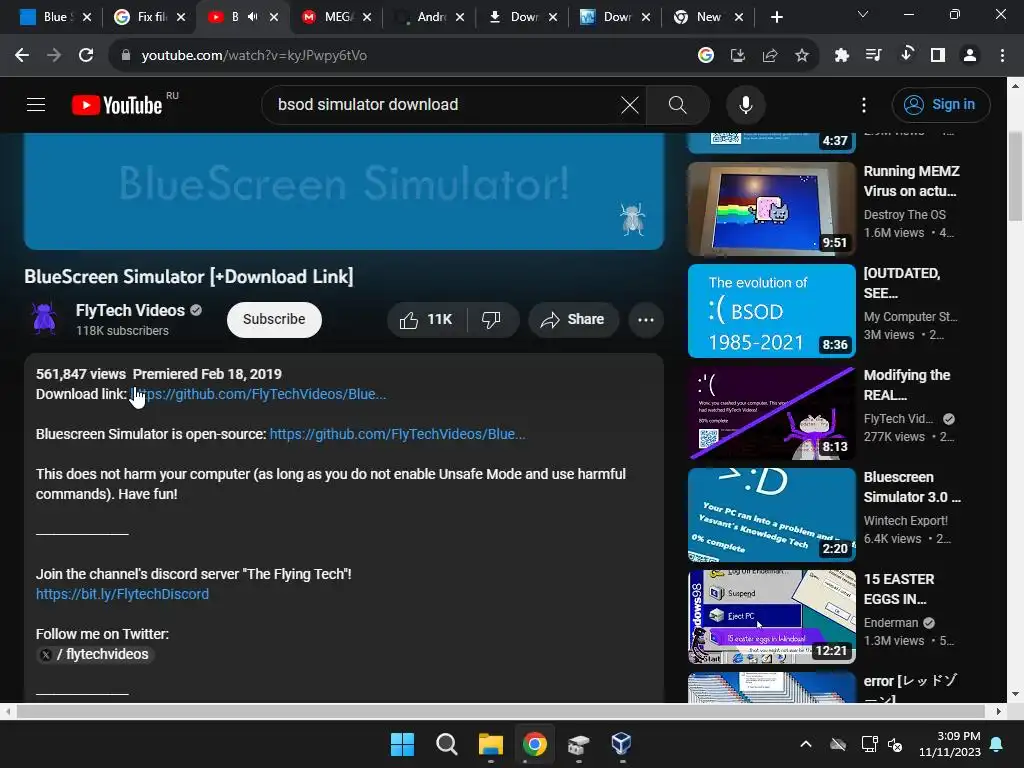Click the vertical page scrollbar thumb
Viewport: 1024px width, 768px height.
1015,176
